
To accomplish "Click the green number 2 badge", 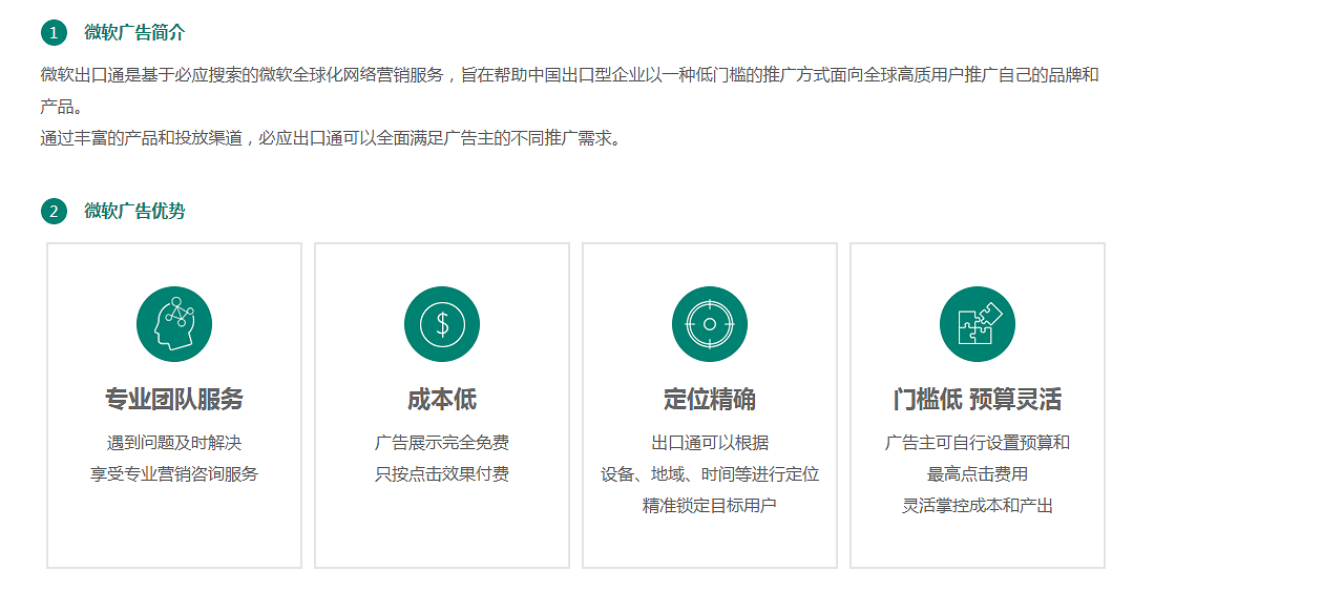I will coord(54,212).
